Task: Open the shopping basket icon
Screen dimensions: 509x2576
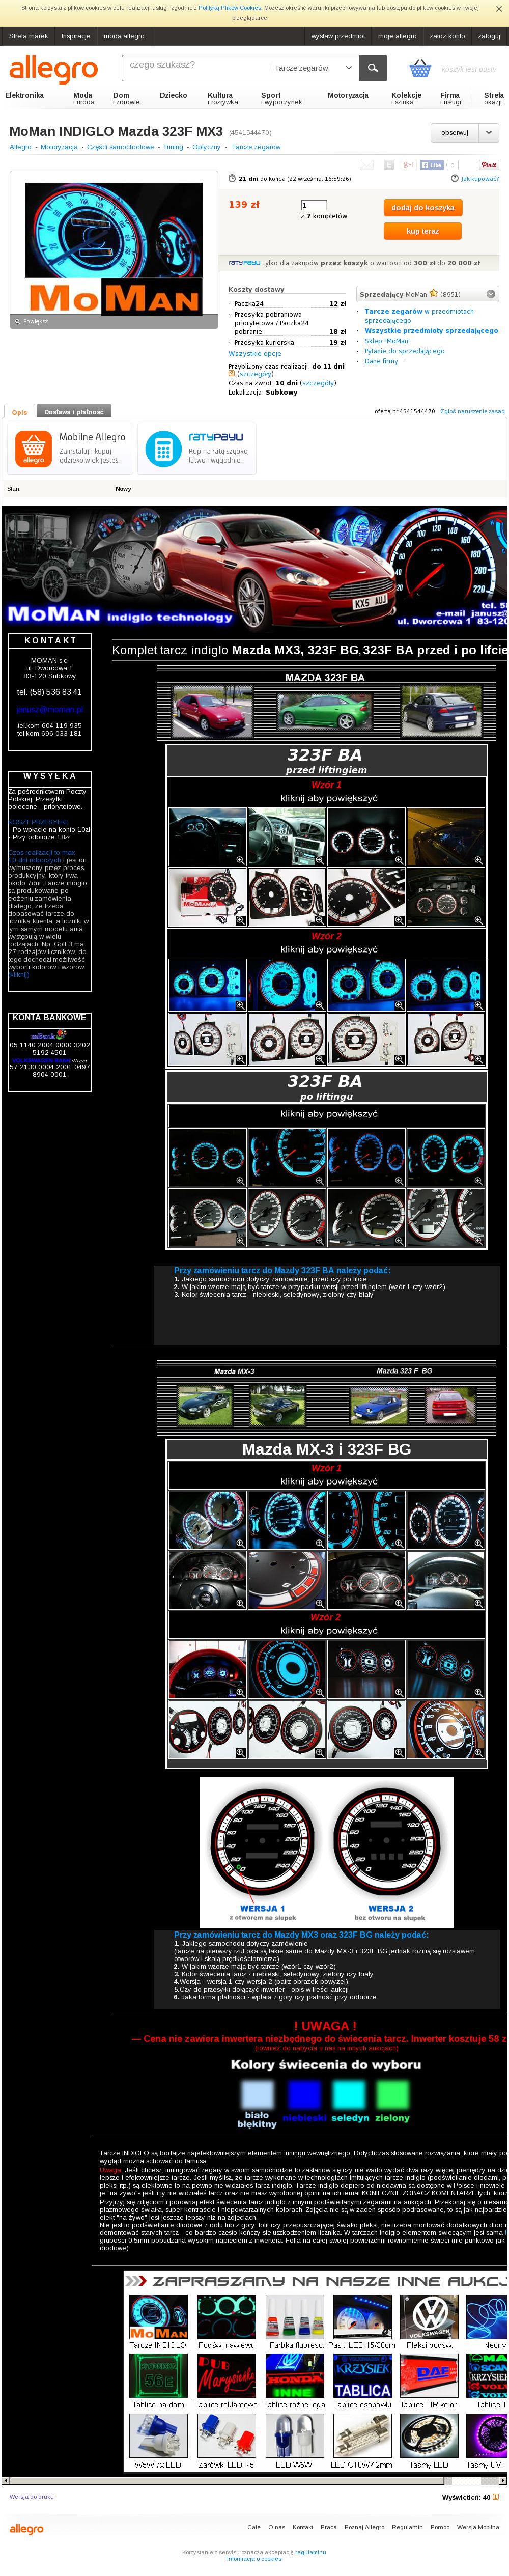Action: (420, 69)
